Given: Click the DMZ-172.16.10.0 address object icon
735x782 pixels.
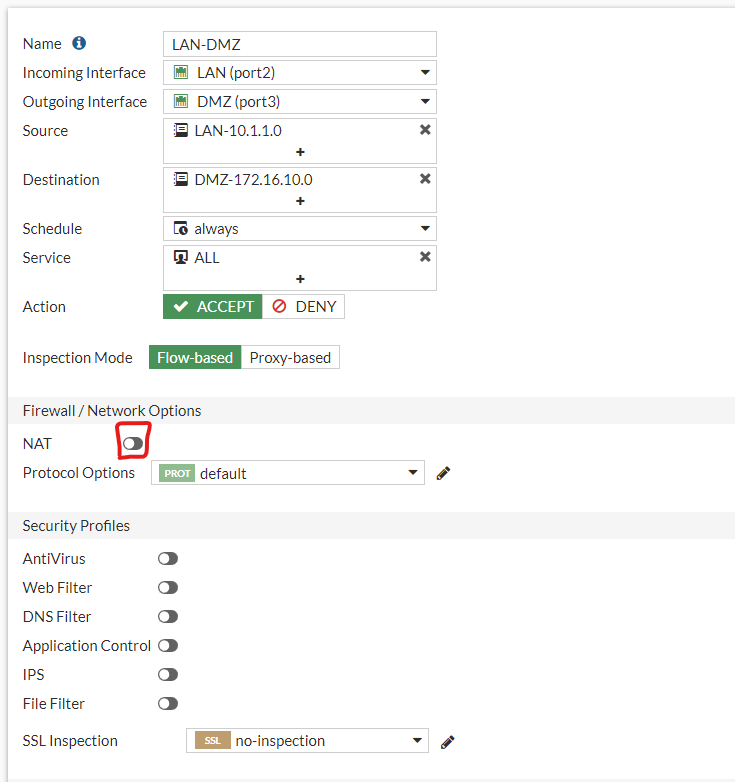Looking at the screenshot, I should pos(181,180).
